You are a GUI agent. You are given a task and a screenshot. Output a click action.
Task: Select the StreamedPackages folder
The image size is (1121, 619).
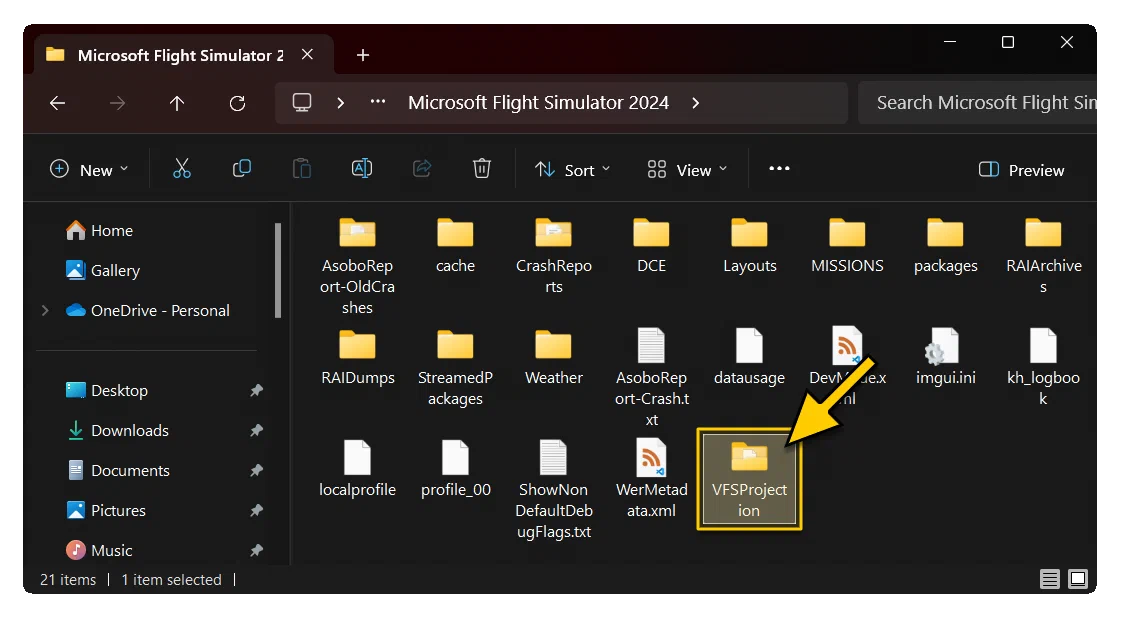pos(455,367)
